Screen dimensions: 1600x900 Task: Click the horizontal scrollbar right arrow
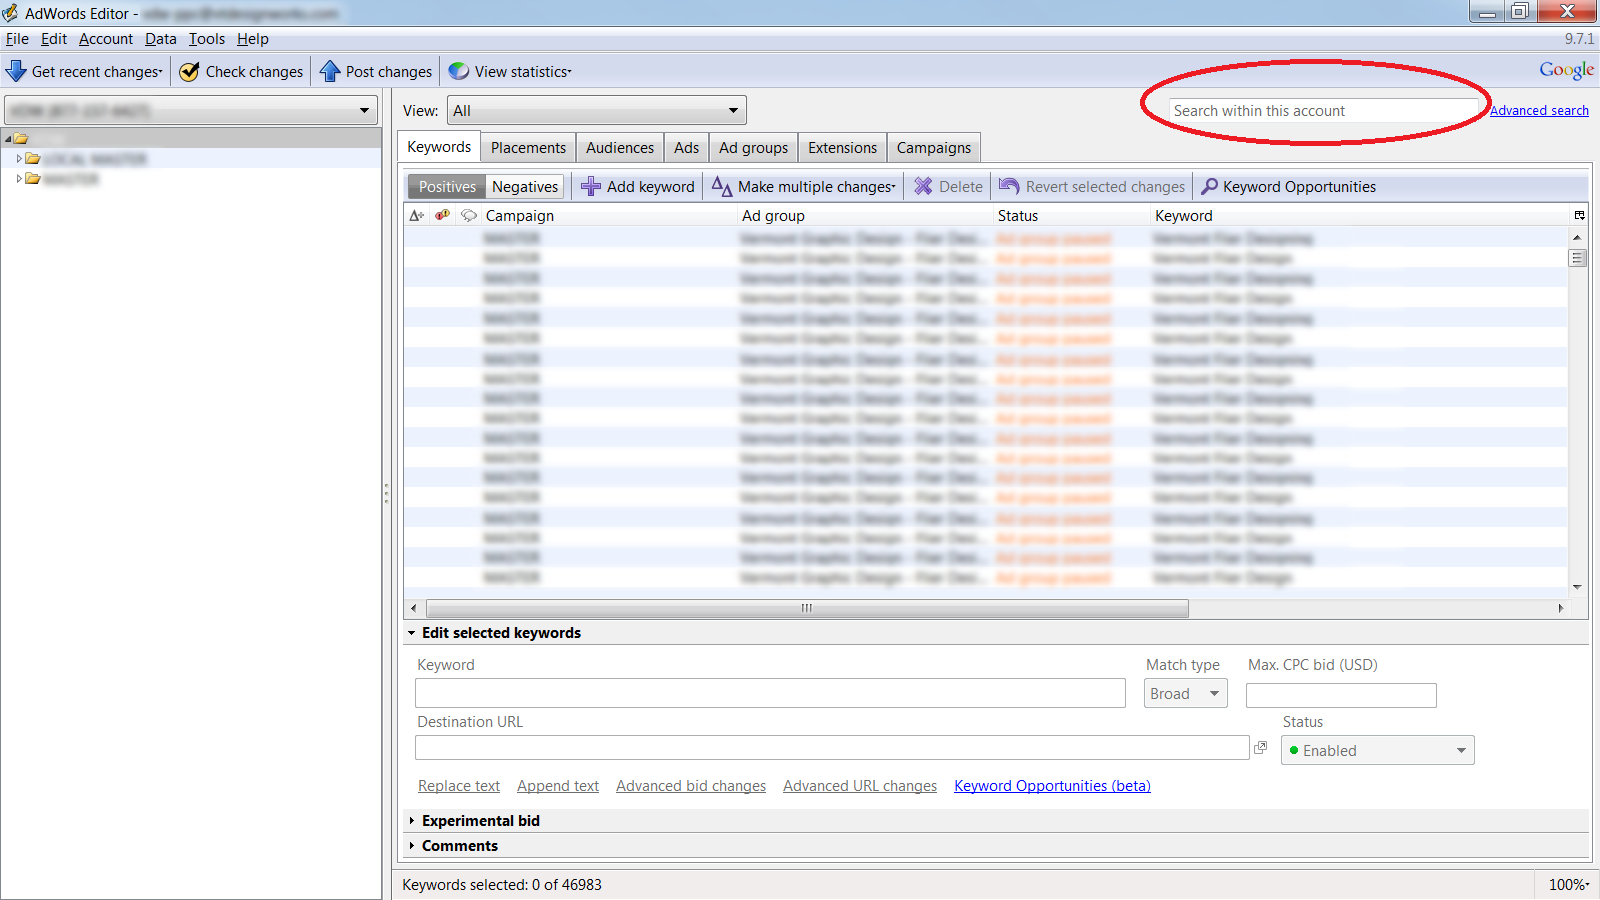point(1560,608)
